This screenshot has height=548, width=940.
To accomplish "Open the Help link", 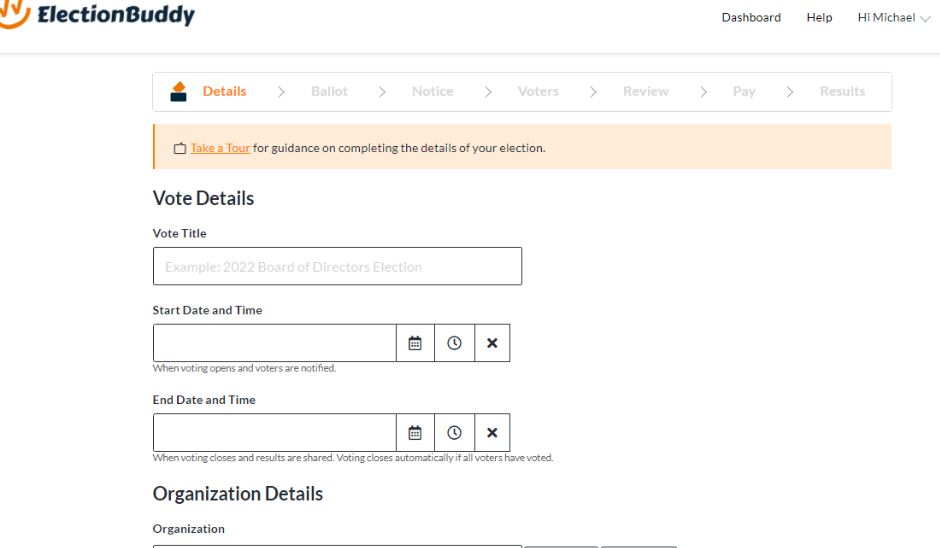I will [x=819, y=17].
